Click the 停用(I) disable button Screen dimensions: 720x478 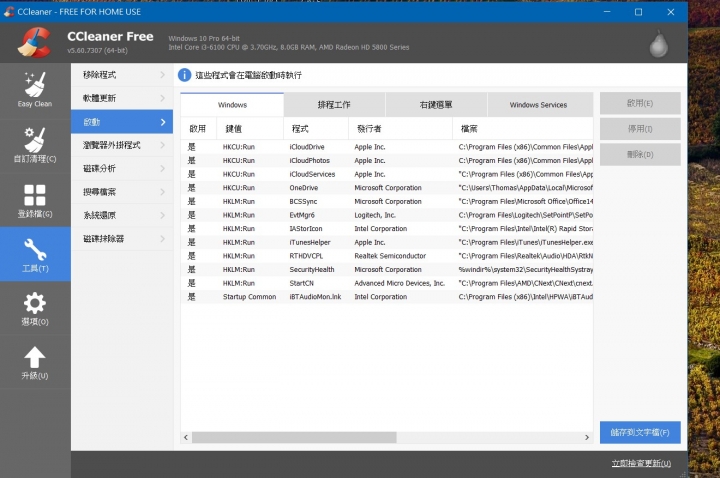pyautogui.click(x=640, y=129)
